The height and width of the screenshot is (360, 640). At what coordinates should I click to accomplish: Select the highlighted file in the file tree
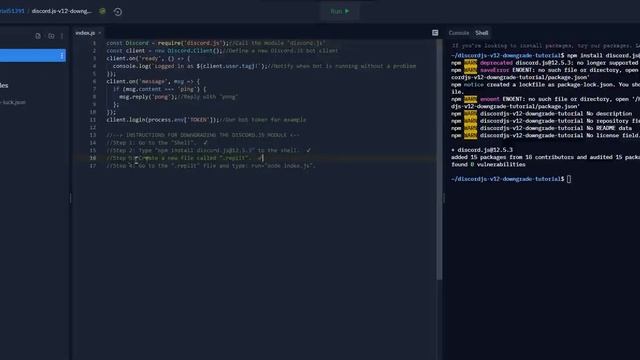click(x=33, y=56)
